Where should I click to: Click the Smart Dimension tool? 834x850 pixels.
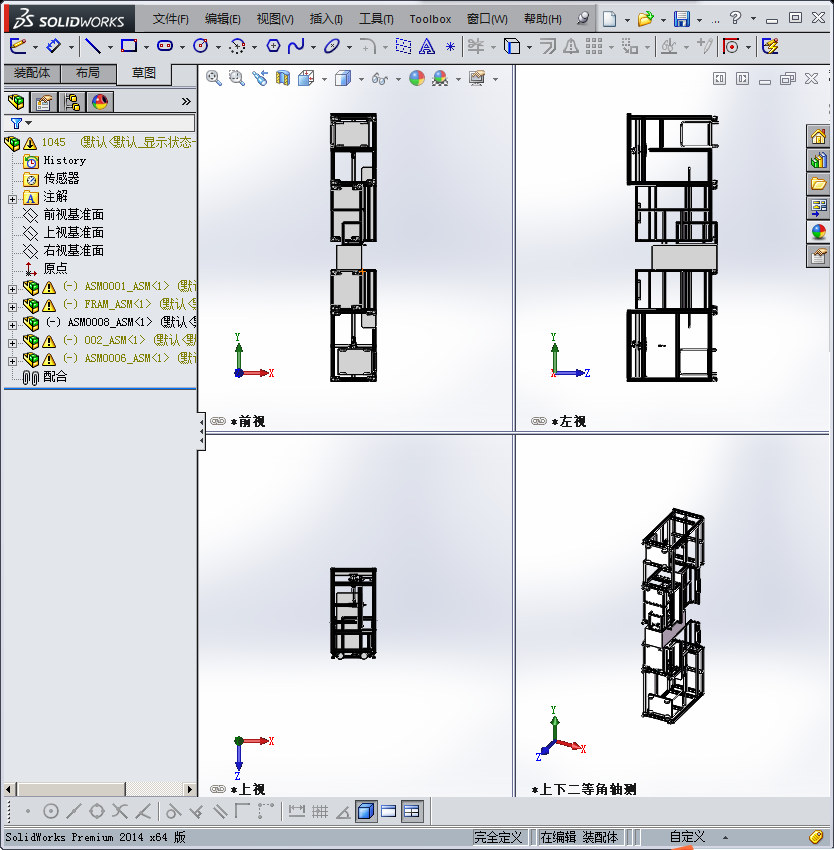(x=53, y=47)
